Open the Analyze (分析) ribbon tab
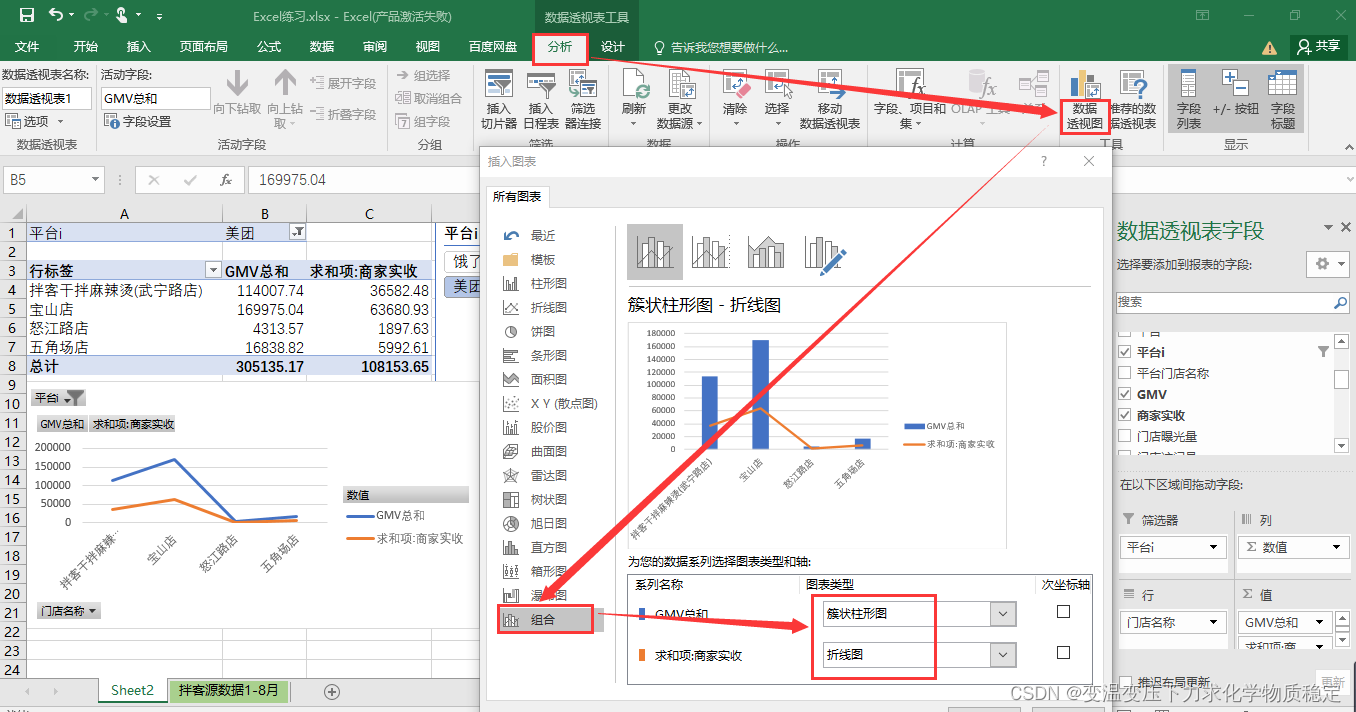This screenshot has height=712, width=1356. 560,47
